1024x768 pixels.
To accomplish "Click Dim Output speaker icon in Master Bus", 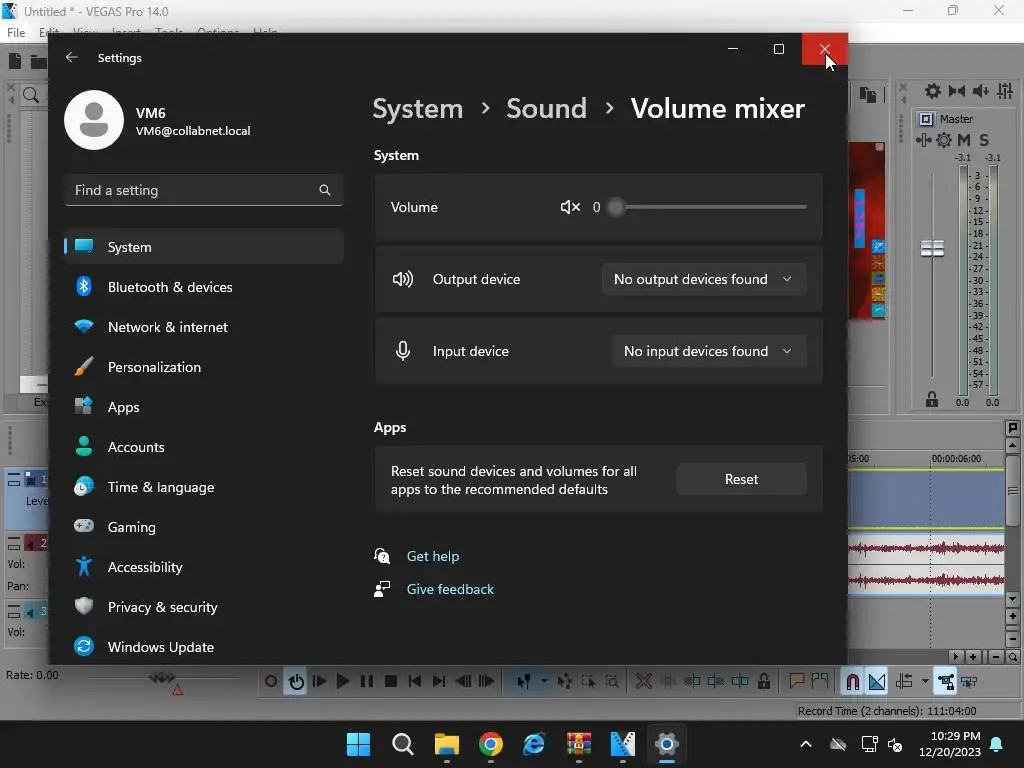I will coord(980,91).
